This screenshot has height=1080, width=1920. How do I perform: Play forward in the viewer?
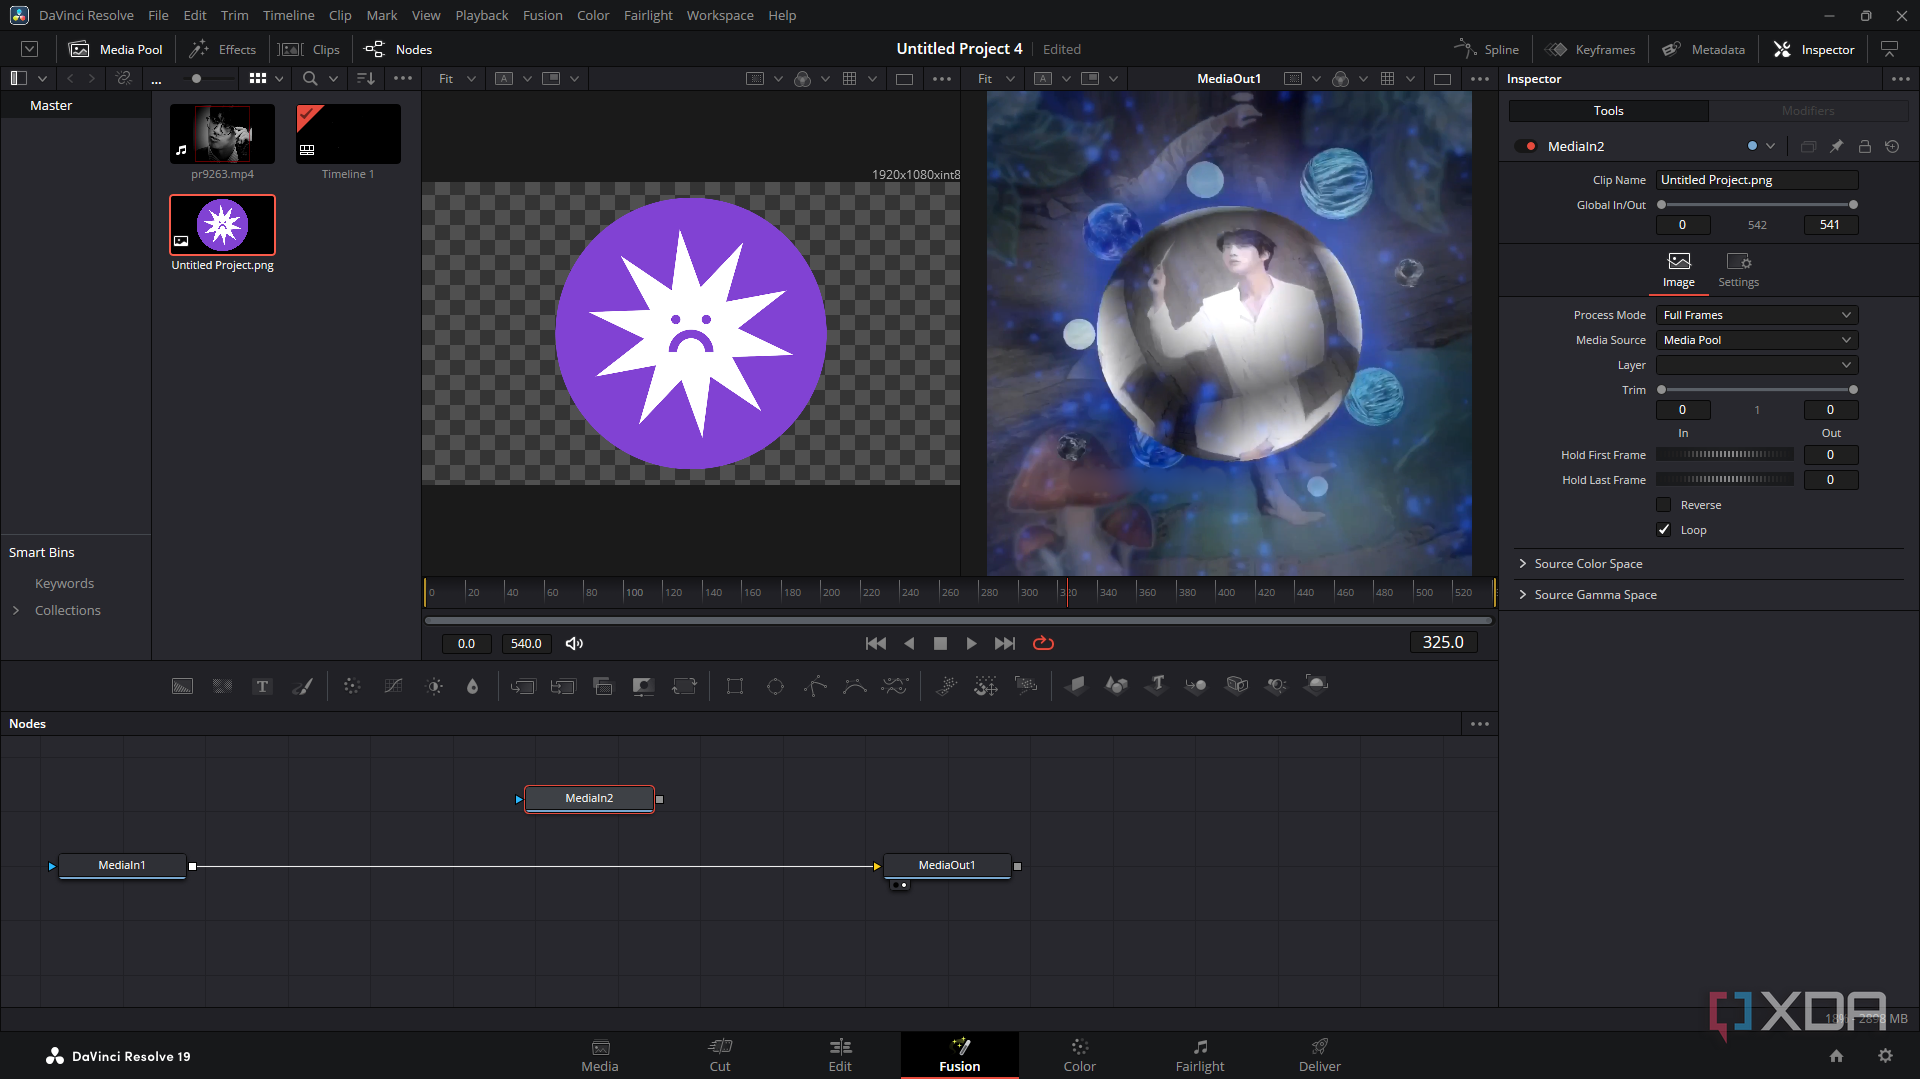(971, 644)
